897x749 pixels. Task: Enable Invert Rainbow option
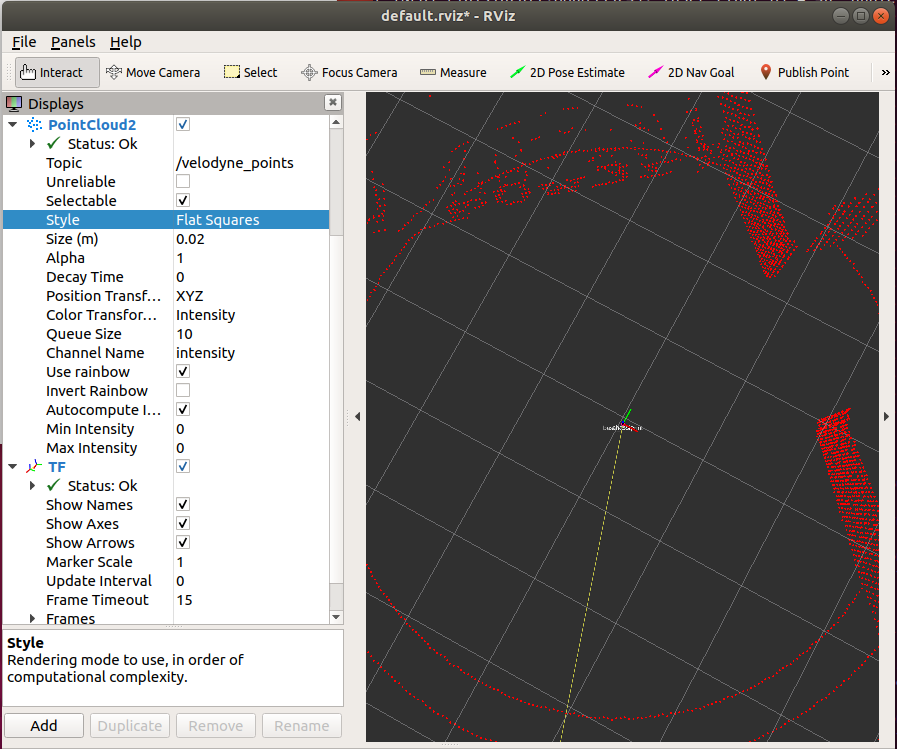click(183, 391)
